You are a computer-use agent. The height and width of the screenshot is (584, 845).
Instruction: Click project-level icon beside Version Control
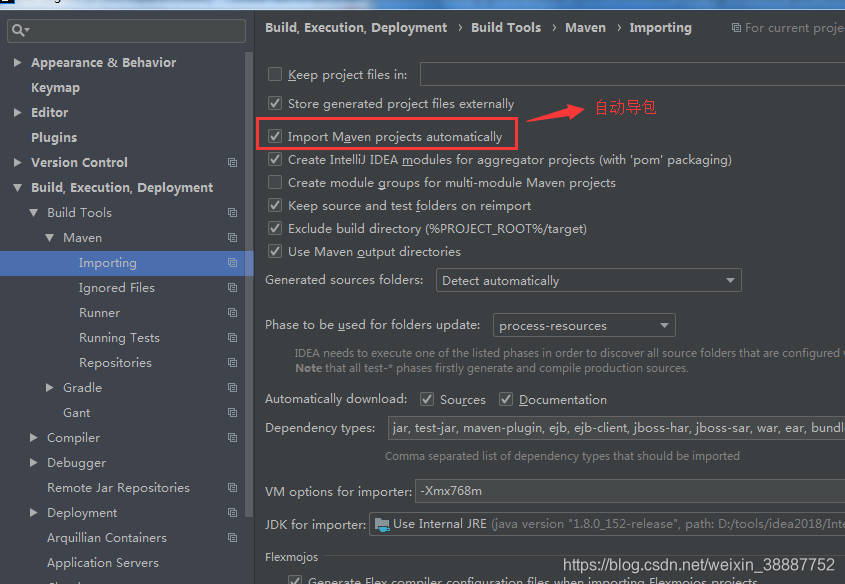click(232, 163)
